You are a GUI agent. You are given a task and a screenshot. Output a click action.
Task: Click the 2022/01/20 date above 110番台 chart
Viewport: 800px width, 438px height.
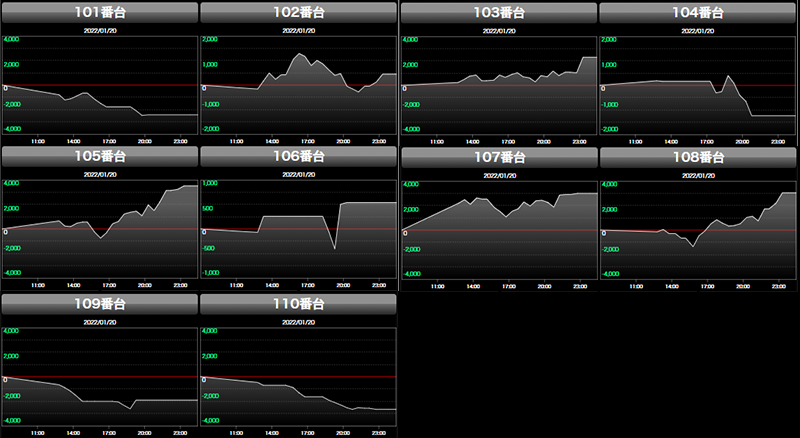click(299, 320)
